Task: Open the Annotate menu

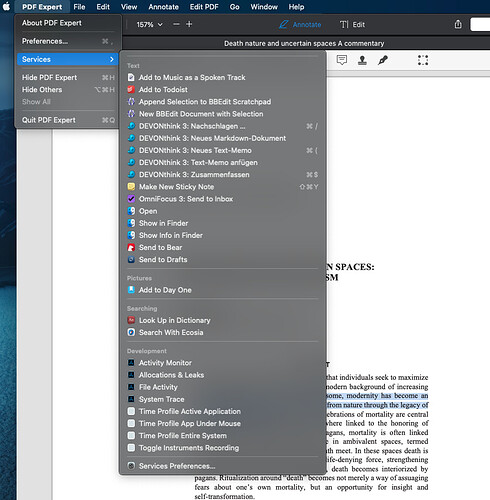Action: 164,7
